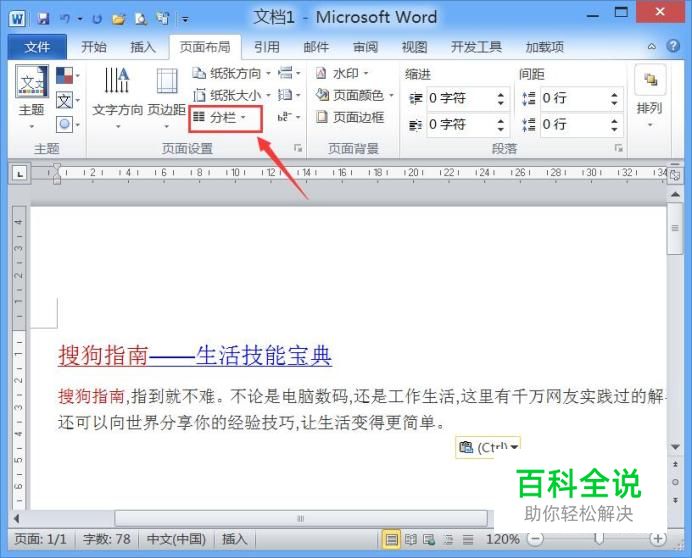The image size is (692, 558).
Task: Toggle the 插入 insert mode indicator
Action: pyautogui.click(x=234, y=539)
